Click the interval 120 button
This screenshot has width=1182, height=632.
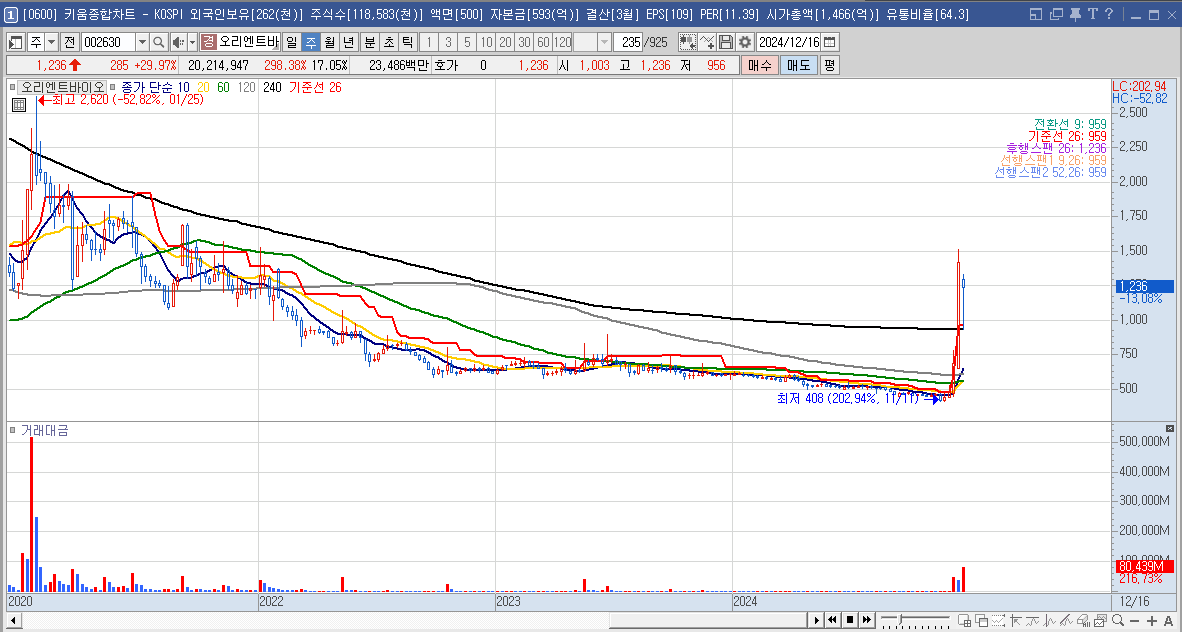click(562, 42)
